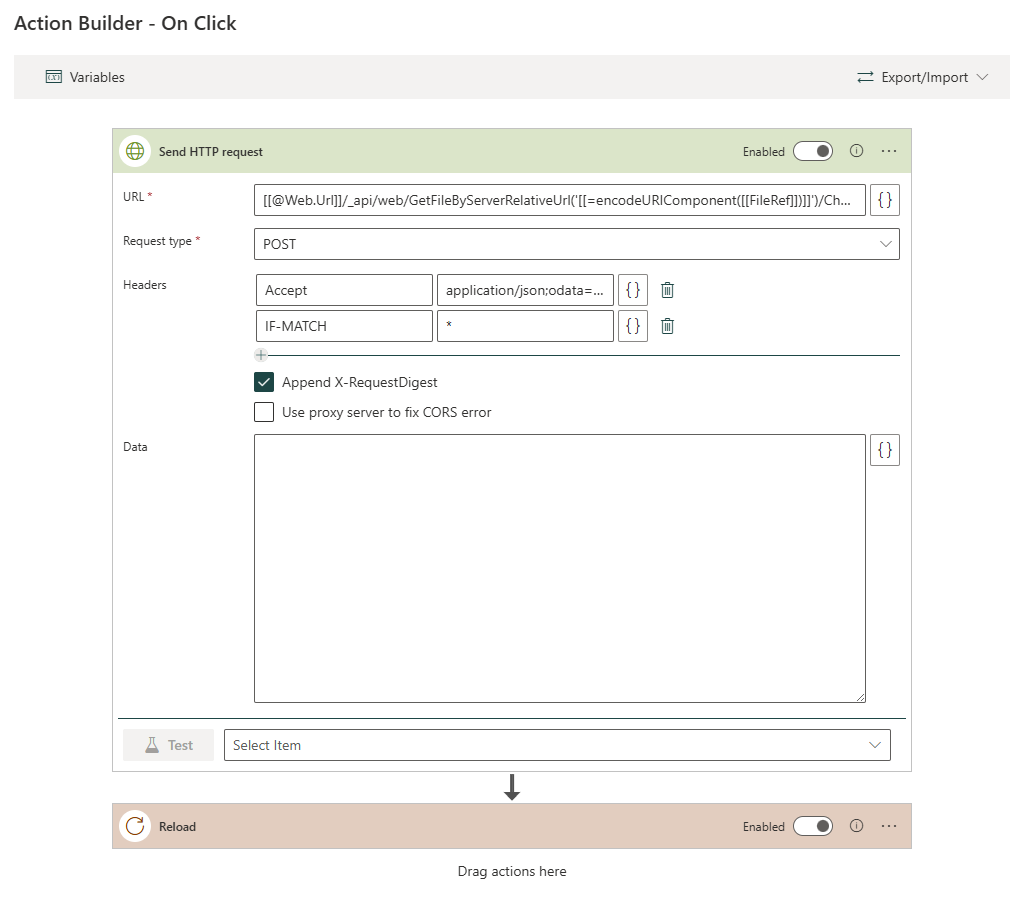This screenshot has width=1015, height=902.
Task: Expand the Export/Import menu
Action: (923, 77)
